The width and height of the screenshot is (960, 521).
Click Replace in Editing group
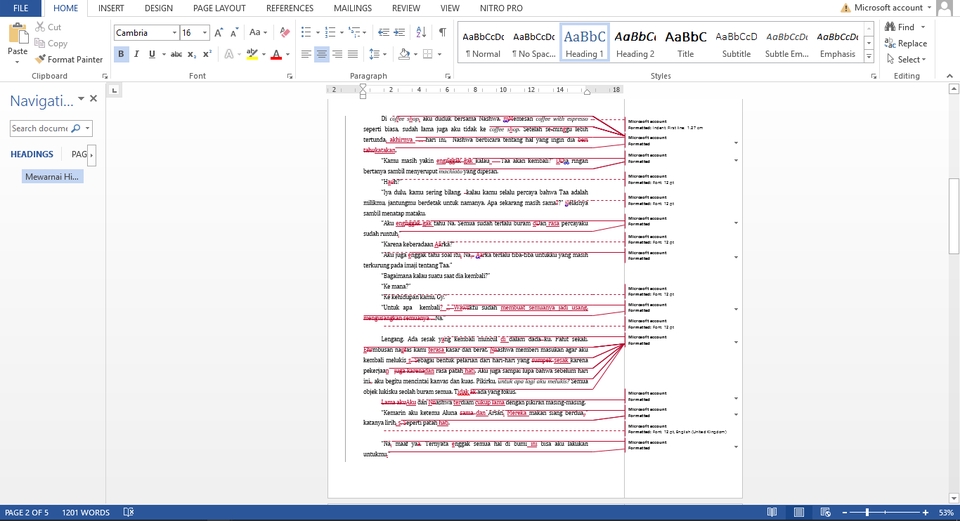[906, 43]
